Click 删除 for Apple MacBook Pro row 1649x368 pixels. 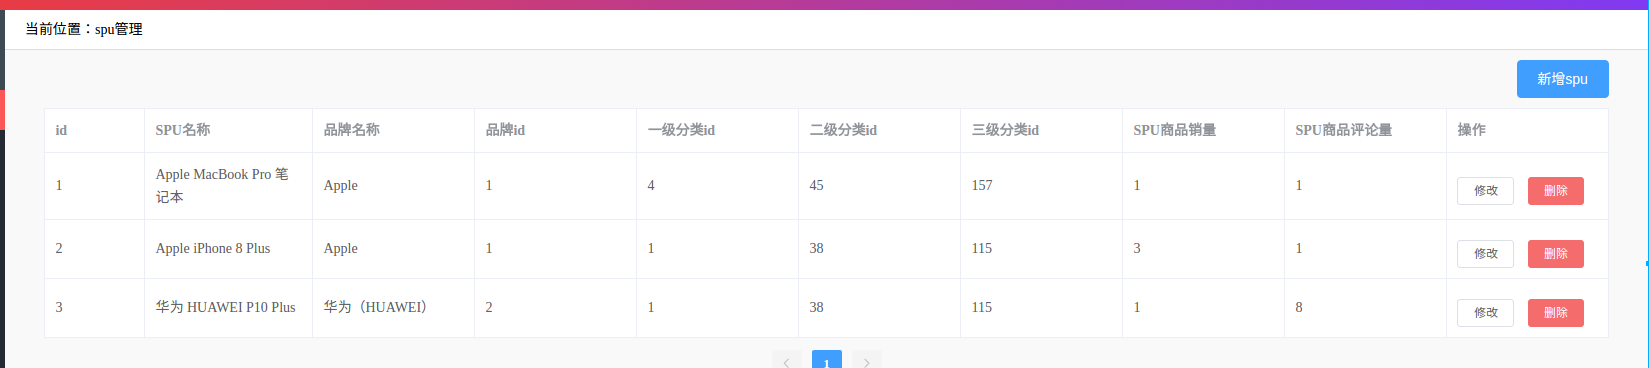pyautogui.click(x=1555, y=191)
